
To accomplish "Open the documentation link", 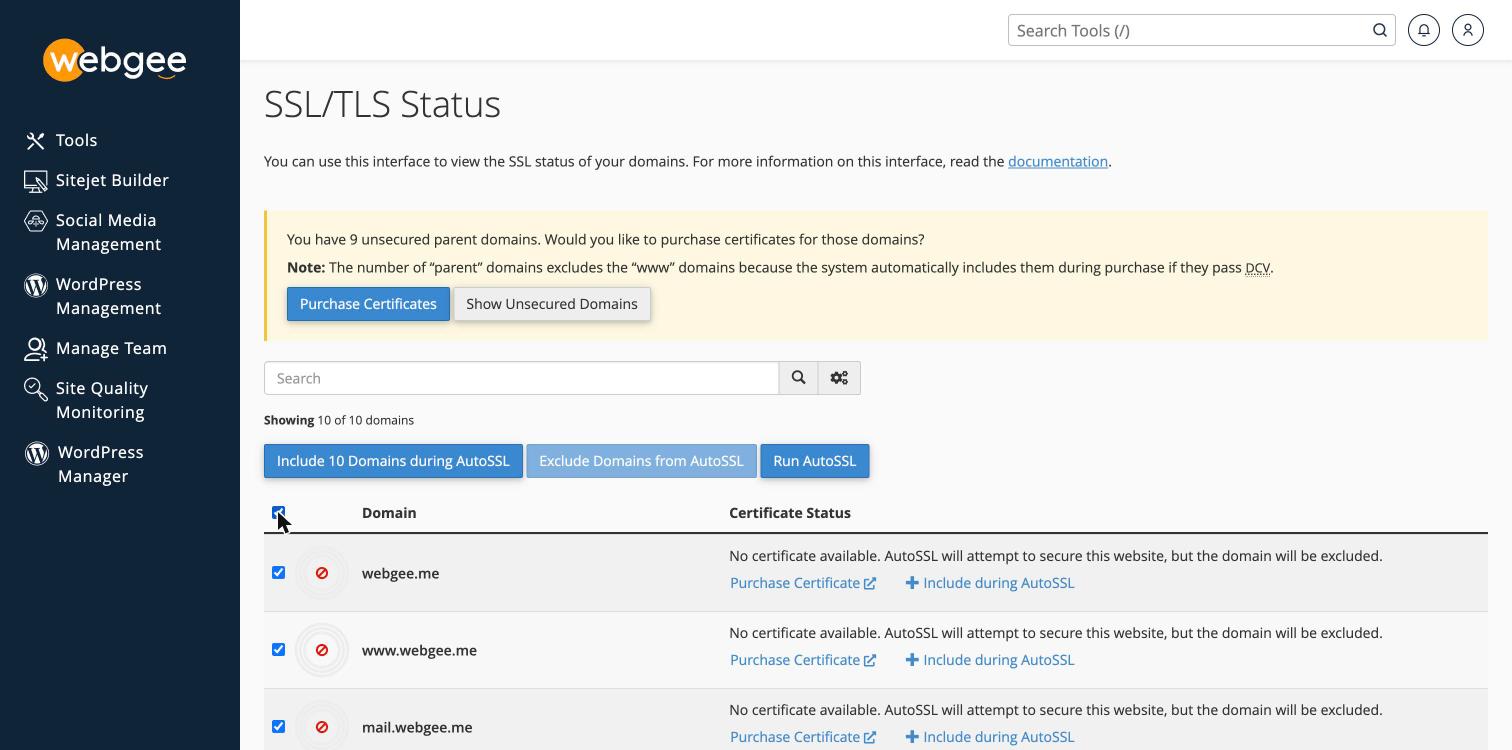I will click(1058, 161).
